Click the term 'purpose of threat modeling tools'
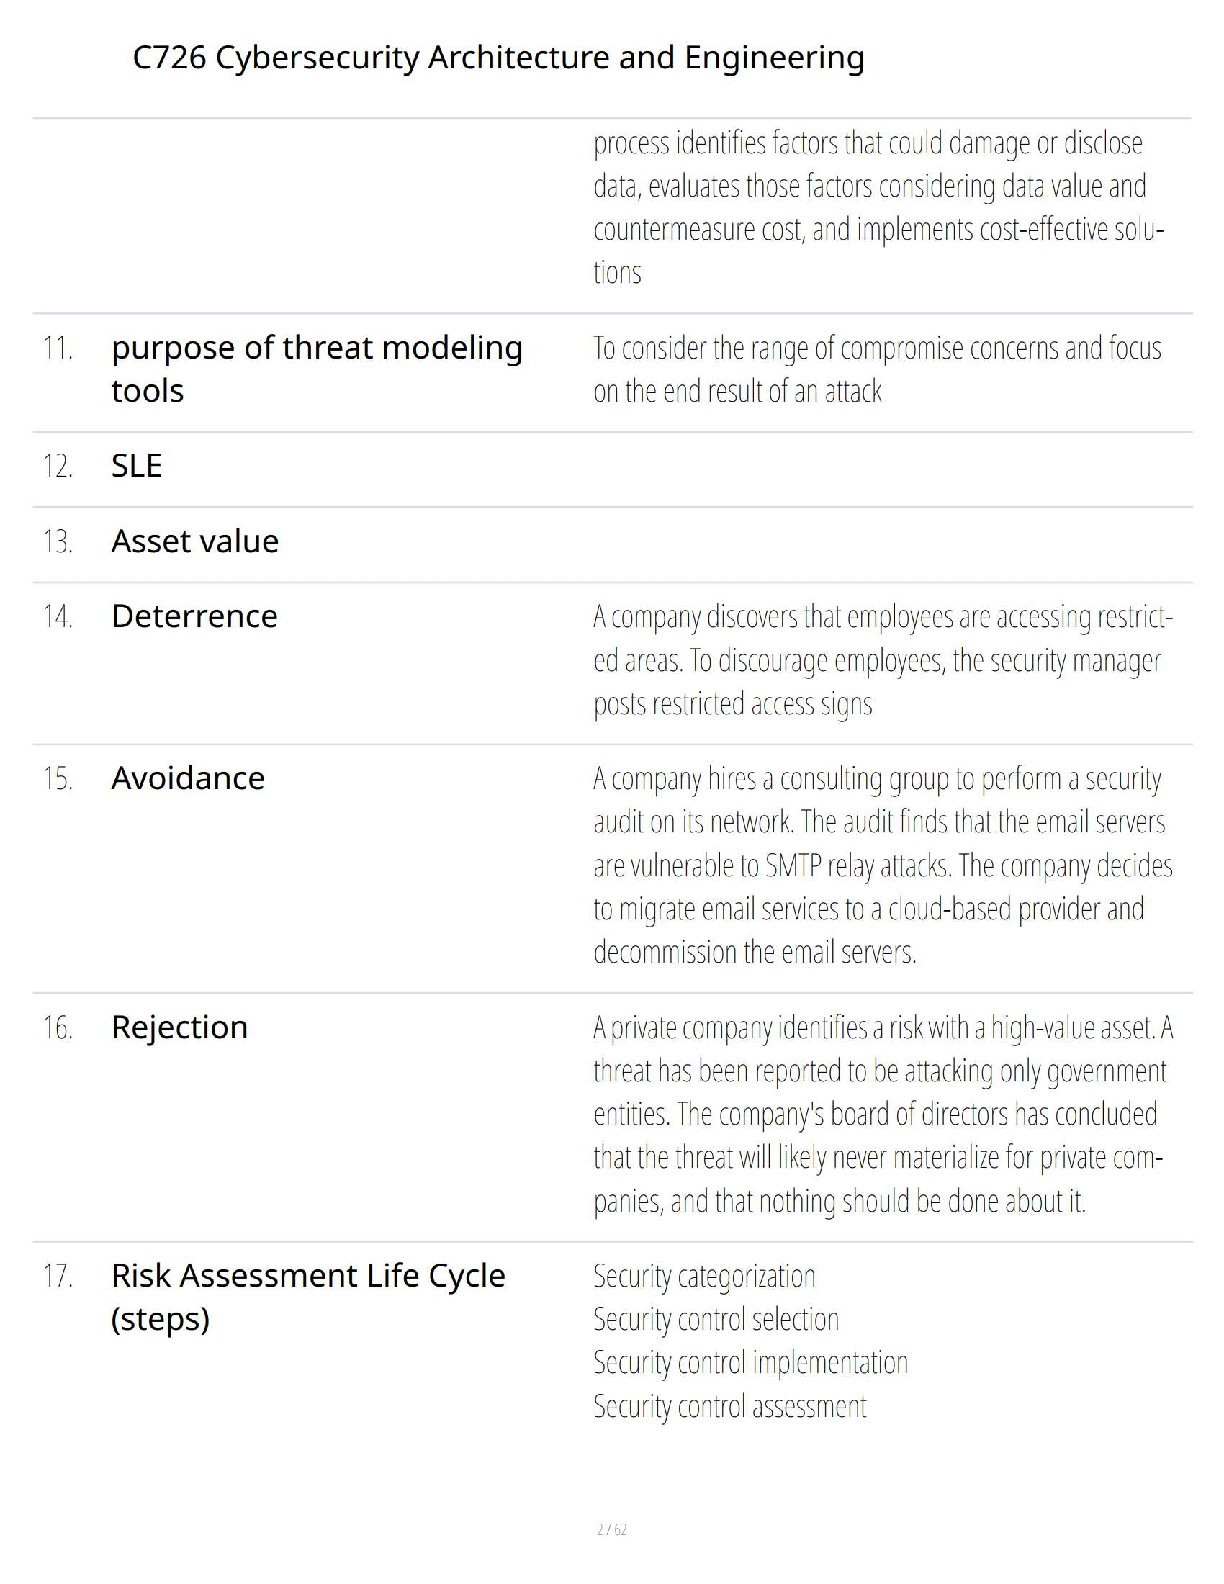1224x1584 pixels. tap(316, 369)
